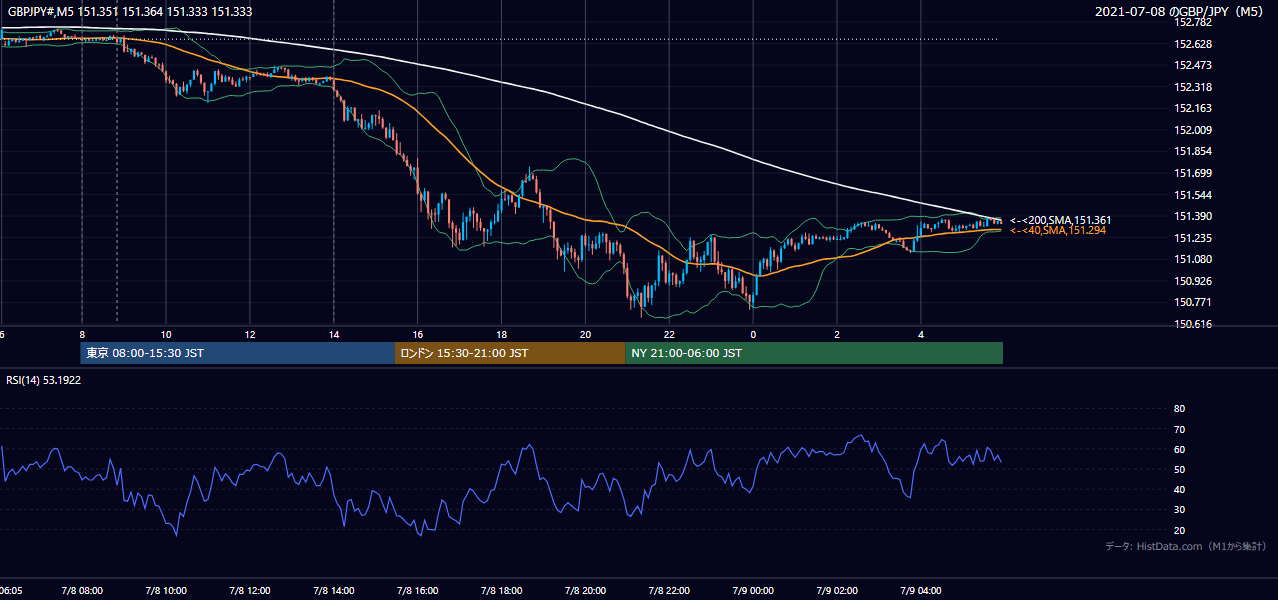Click the RSI(14) 53.1922 indicator label
Image resolution: width=1278 pixels, height=600 pixels.
point(43,380)
